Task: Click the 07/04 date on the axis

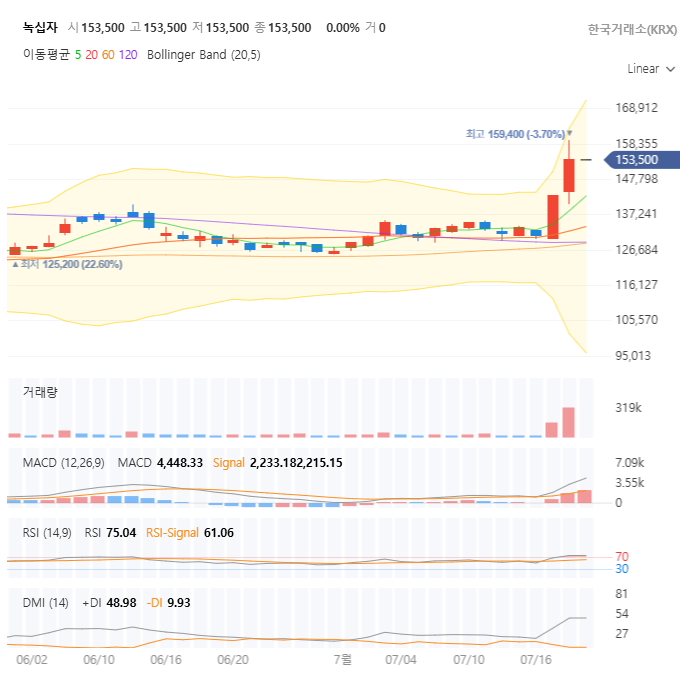Action: (x=401, y=660)
